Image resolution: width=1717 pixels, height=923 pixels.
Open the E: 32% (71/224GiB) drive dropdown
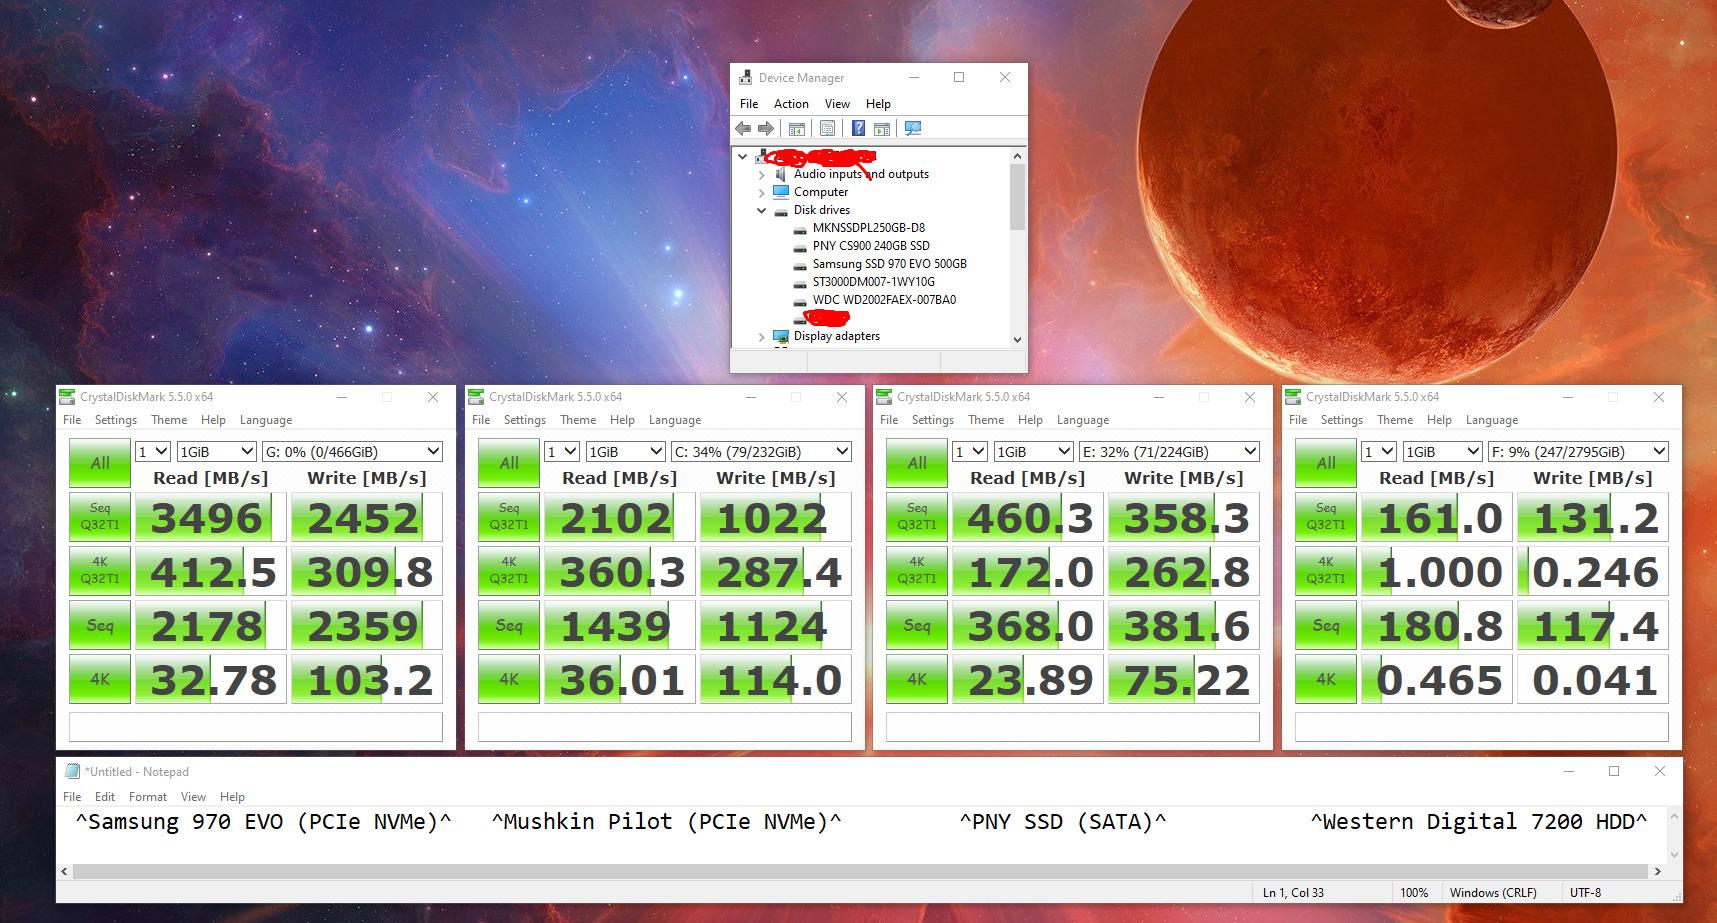pos(1168,451)
